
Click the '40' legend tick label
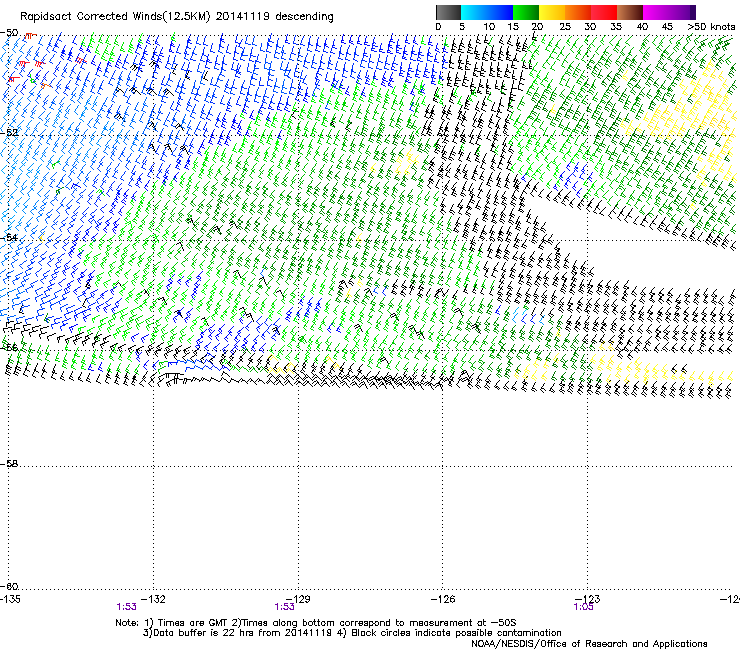pyautogui.click(x=642, y=27)
